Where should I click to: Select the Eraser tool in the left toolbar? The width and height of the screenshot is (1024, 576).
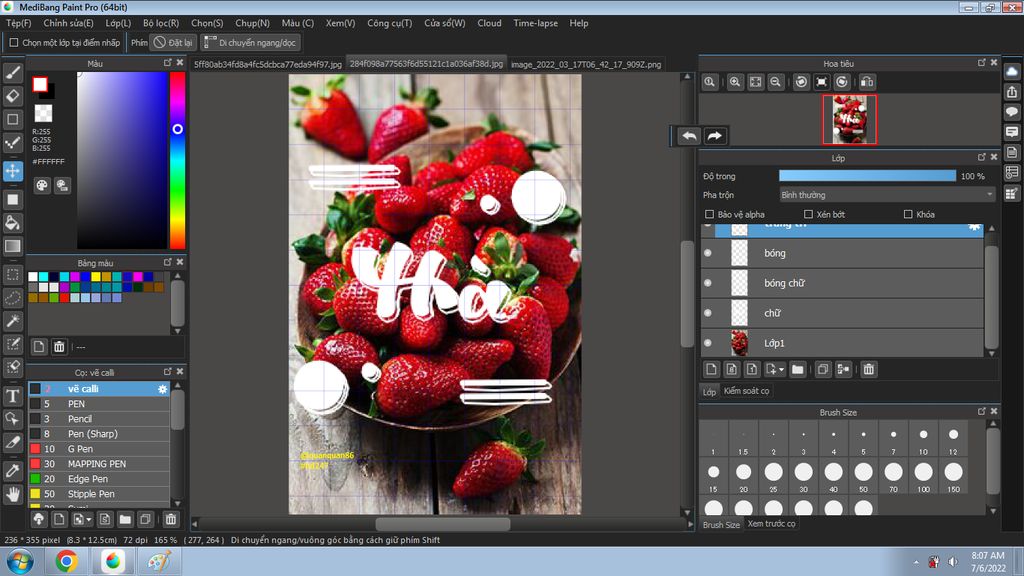pos(13,96)
